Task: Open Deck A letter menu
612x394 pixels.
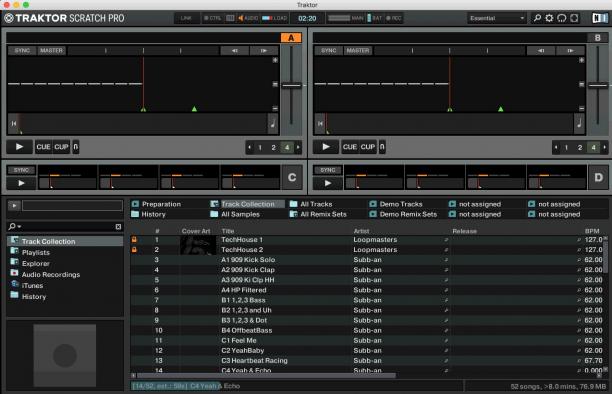Action: [291, 37]
